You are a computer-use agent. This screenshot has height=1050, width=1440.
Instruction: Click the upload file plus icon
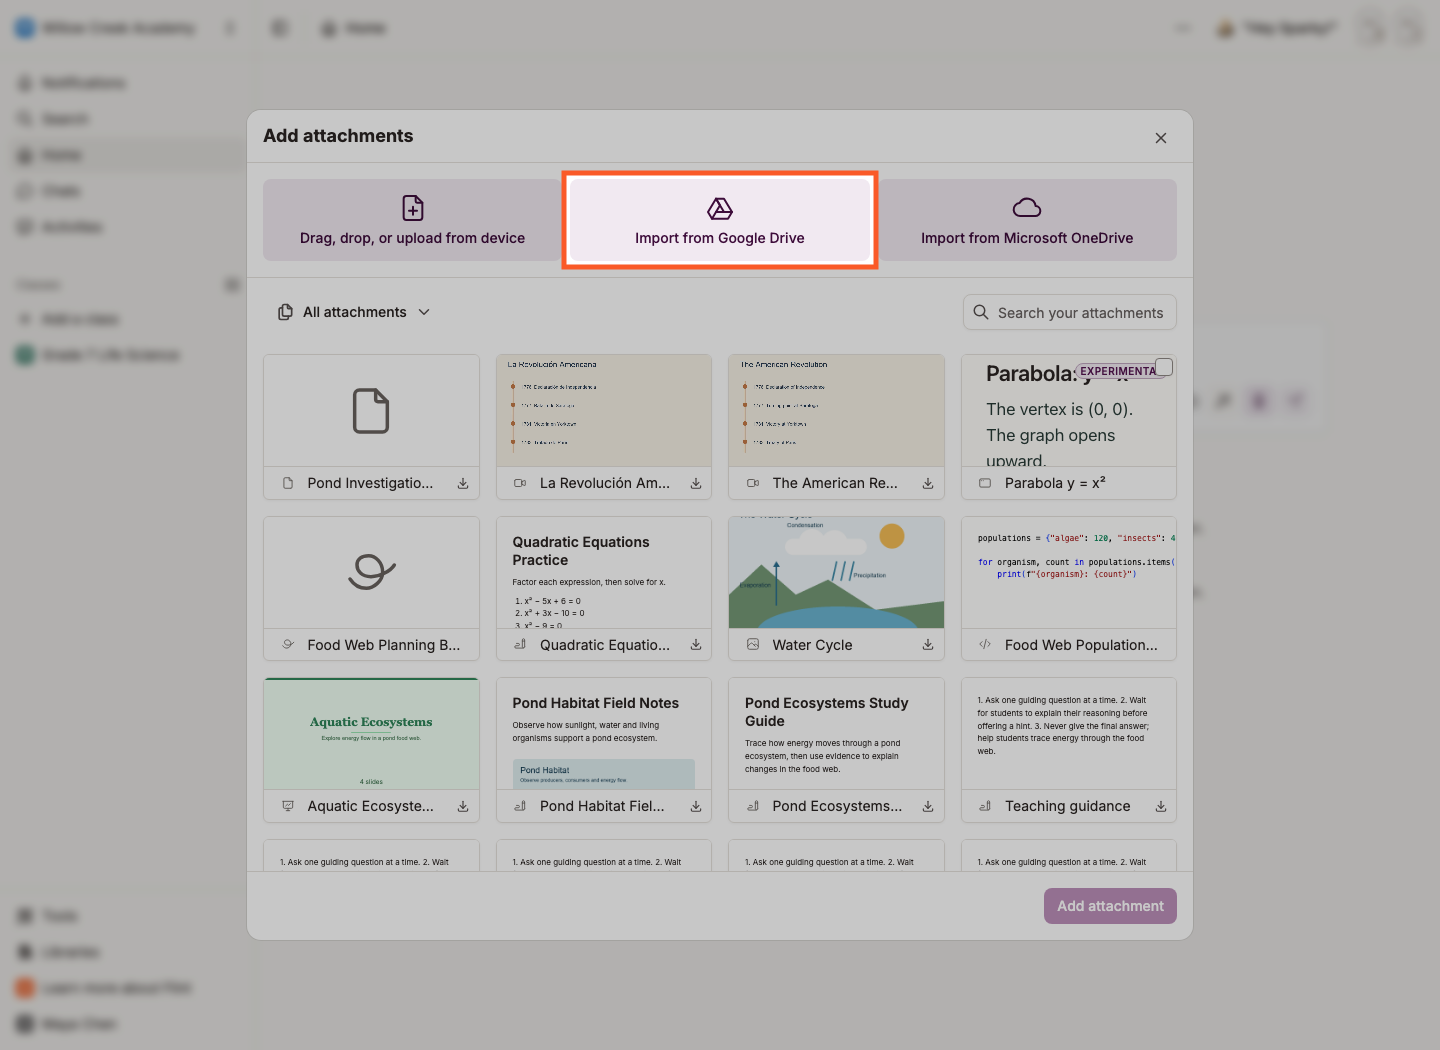coord(413,207)
